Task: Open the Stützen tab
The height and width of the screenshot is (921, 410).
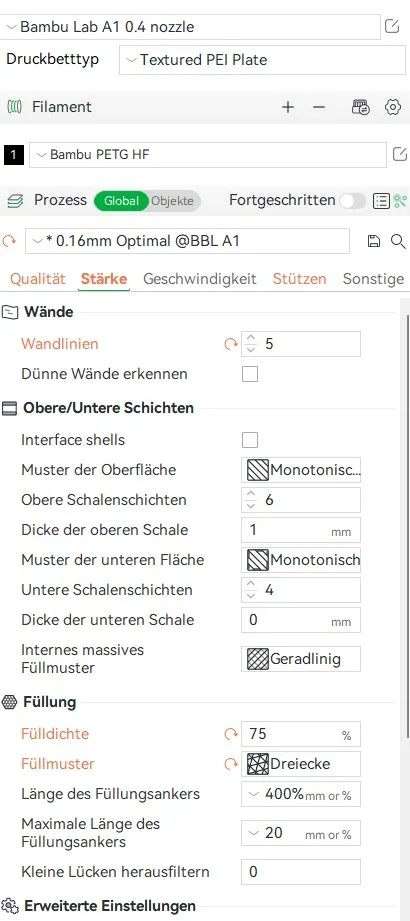Action: click(x=299, y=278)
